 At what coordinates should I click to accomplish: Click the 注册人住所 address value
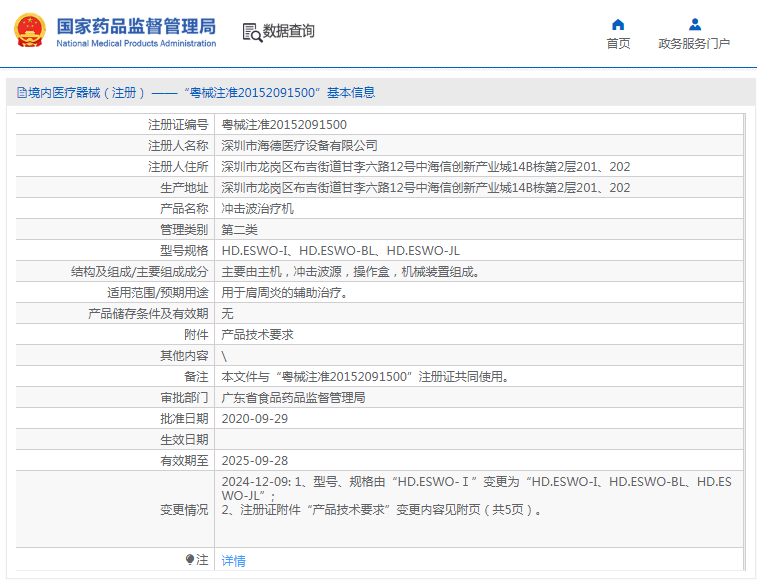[x=426, y=167]
